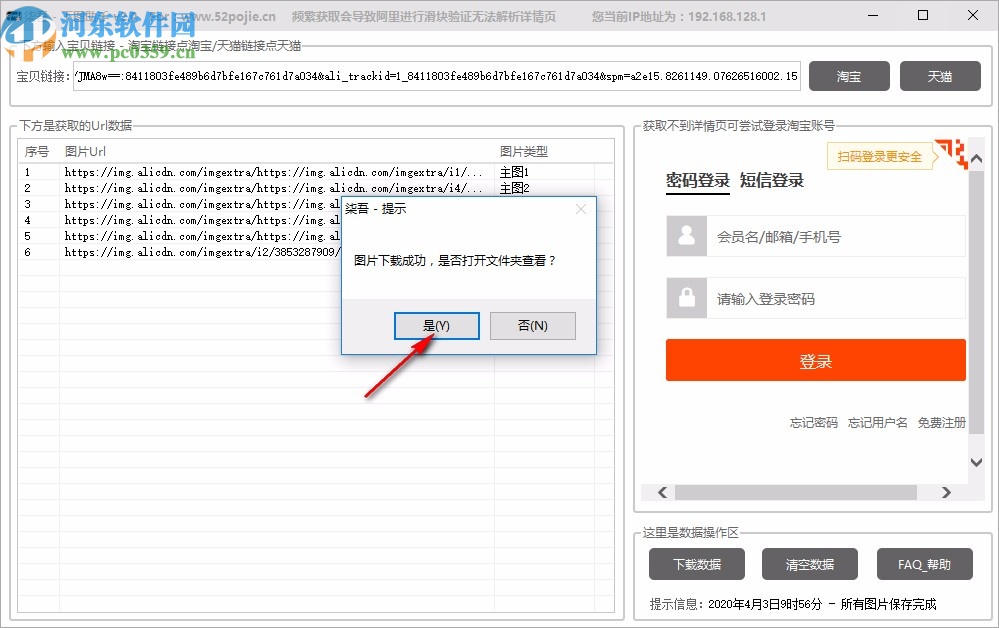Click the status text 所有图片保存完成

pos(888,604)
